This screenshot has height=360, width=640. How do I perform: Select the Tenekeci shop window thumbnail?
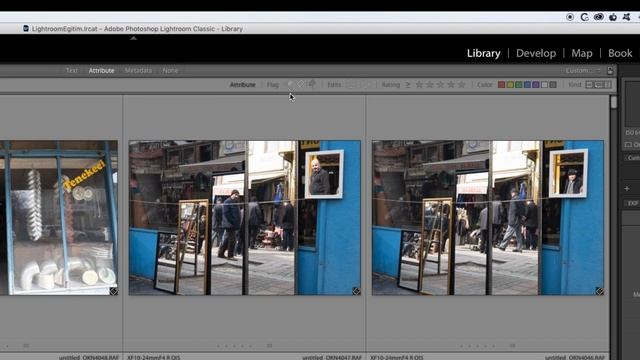coord(59,218)
